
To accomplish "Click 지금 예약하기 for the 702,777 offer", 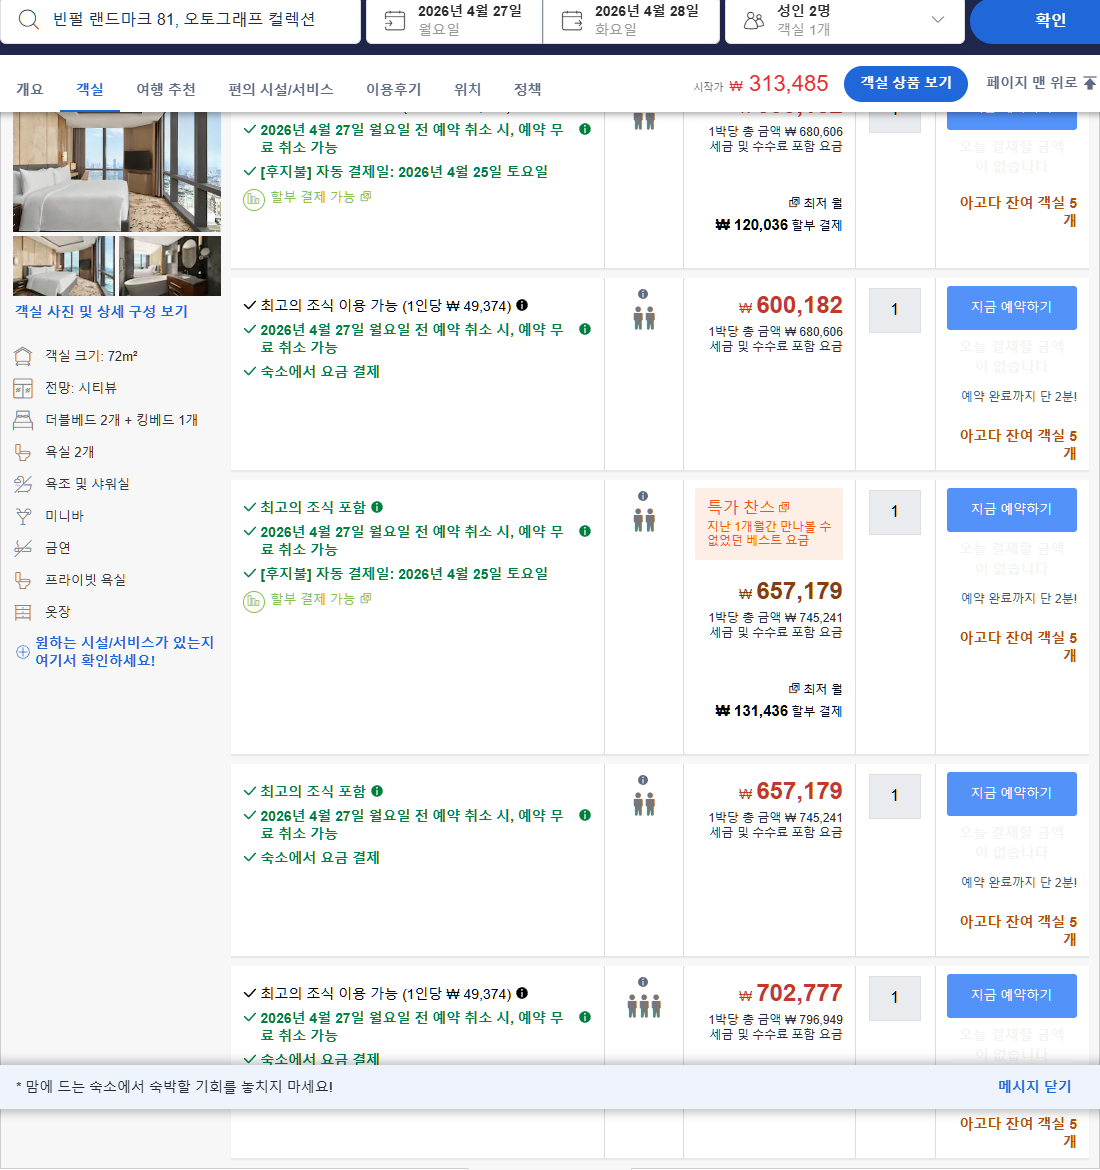I will [1011, 996].
